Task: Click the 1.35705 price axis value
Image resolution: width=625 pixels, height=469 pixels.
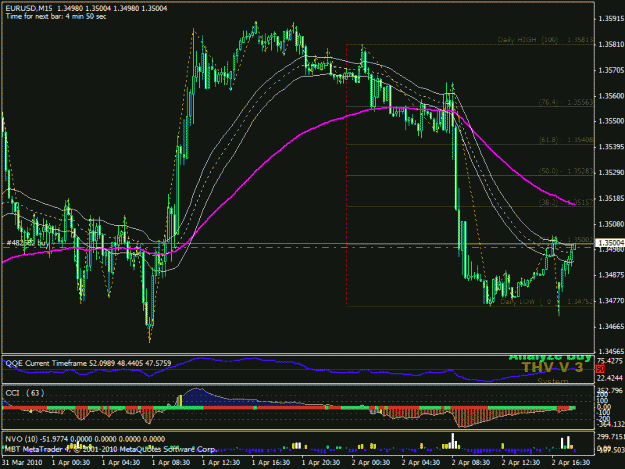Action: pos(611,71)
